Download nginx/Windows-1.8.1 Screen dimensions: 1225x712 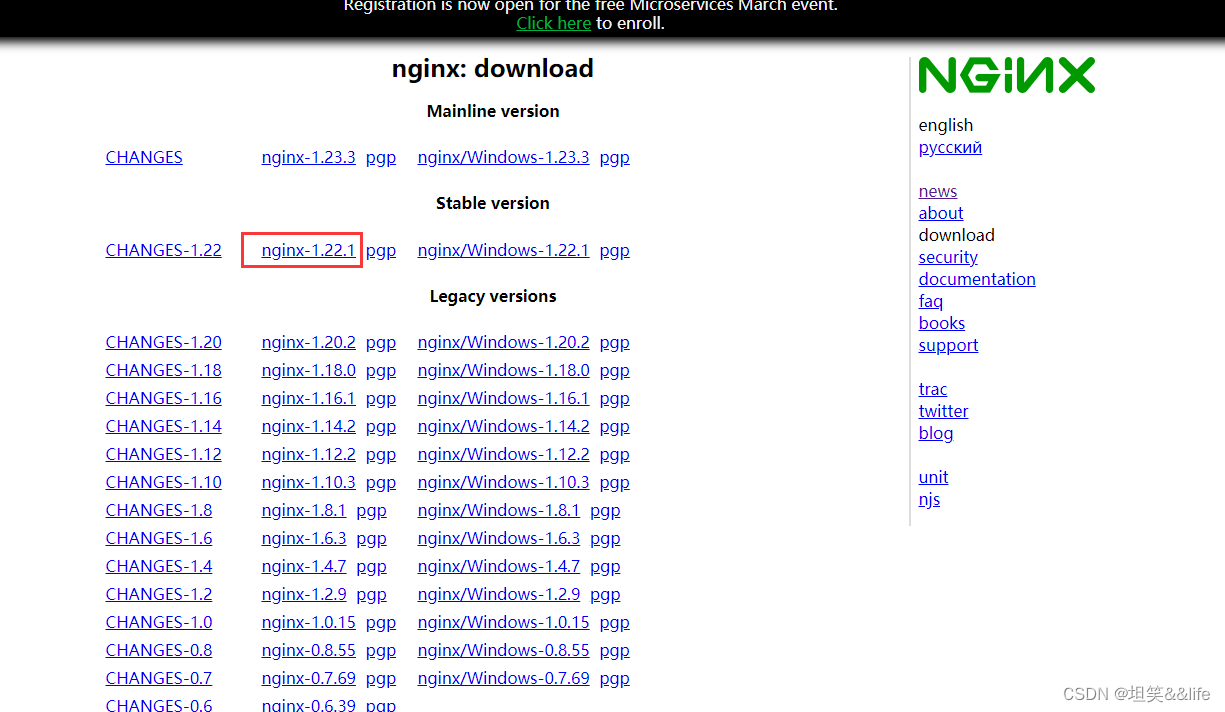499,510
